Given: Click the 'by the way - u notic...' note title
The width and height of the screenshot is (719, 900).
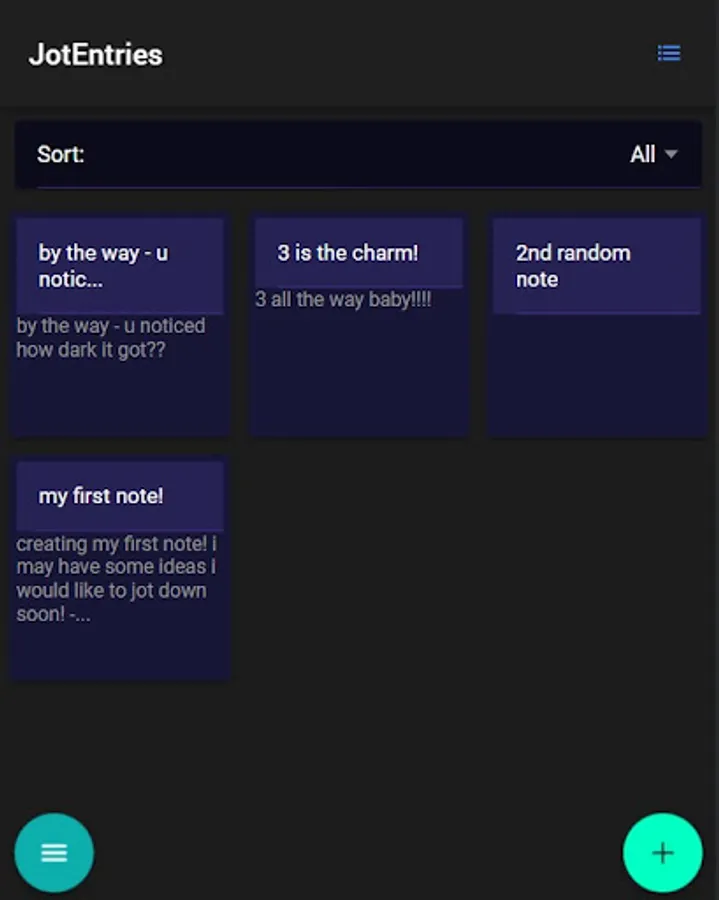Looking at the screenshot, I should pos(103,266).
